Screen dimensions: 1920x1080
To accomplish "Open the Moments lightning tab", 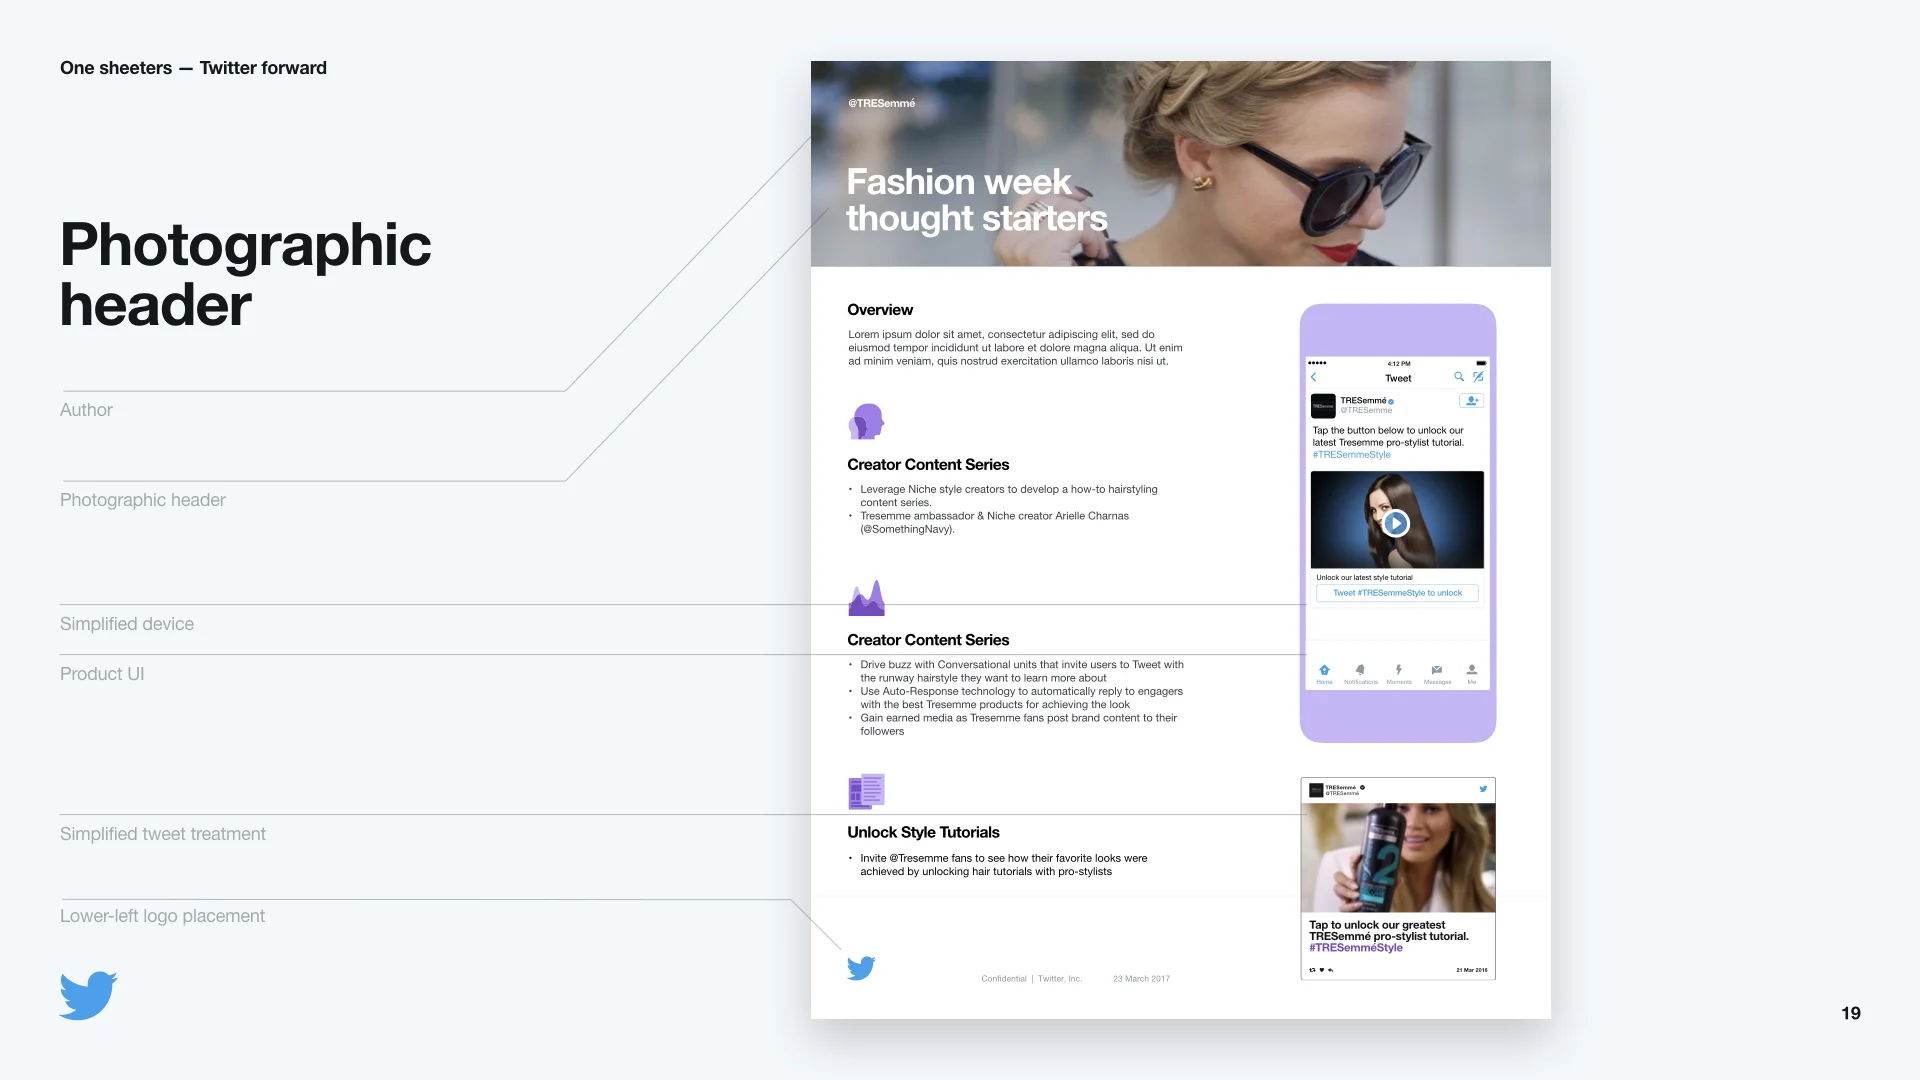I will pos(1399,671).
